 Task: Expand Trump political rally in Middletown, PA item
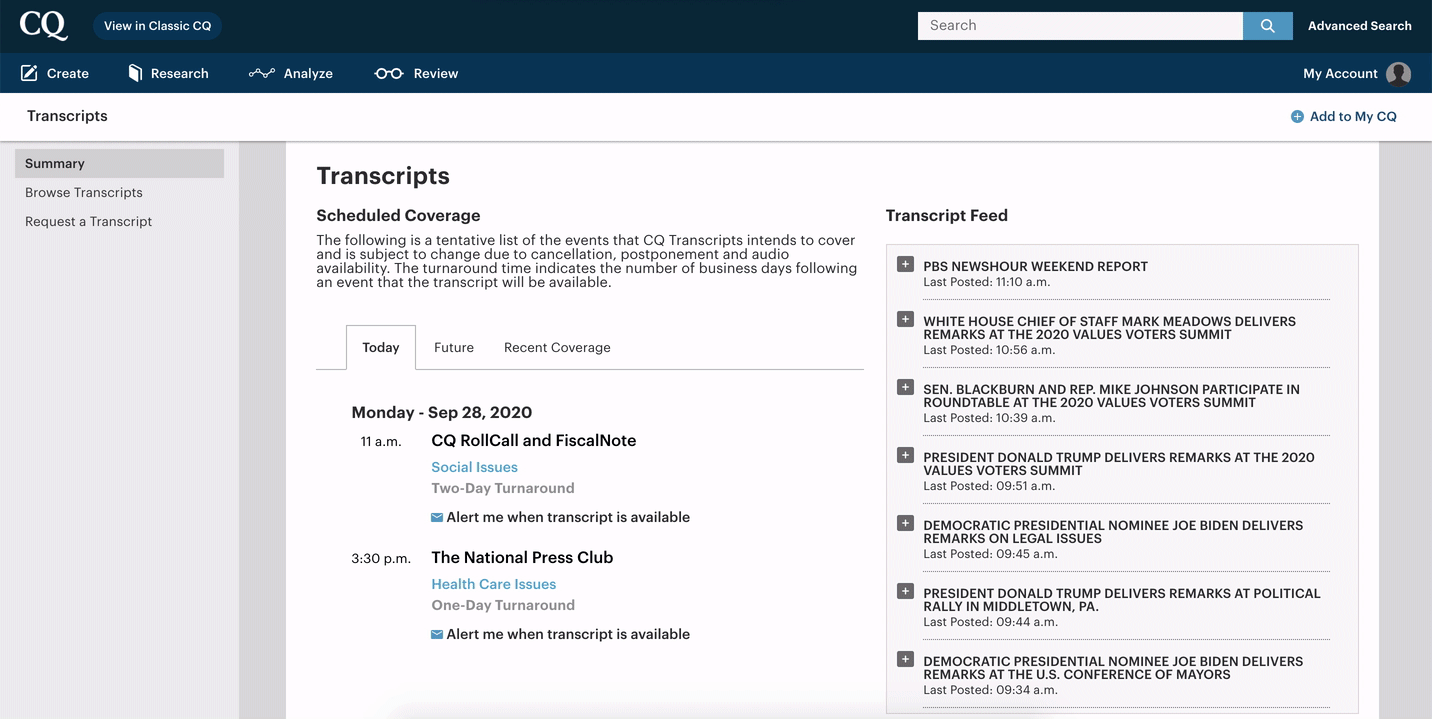point(905,591)
